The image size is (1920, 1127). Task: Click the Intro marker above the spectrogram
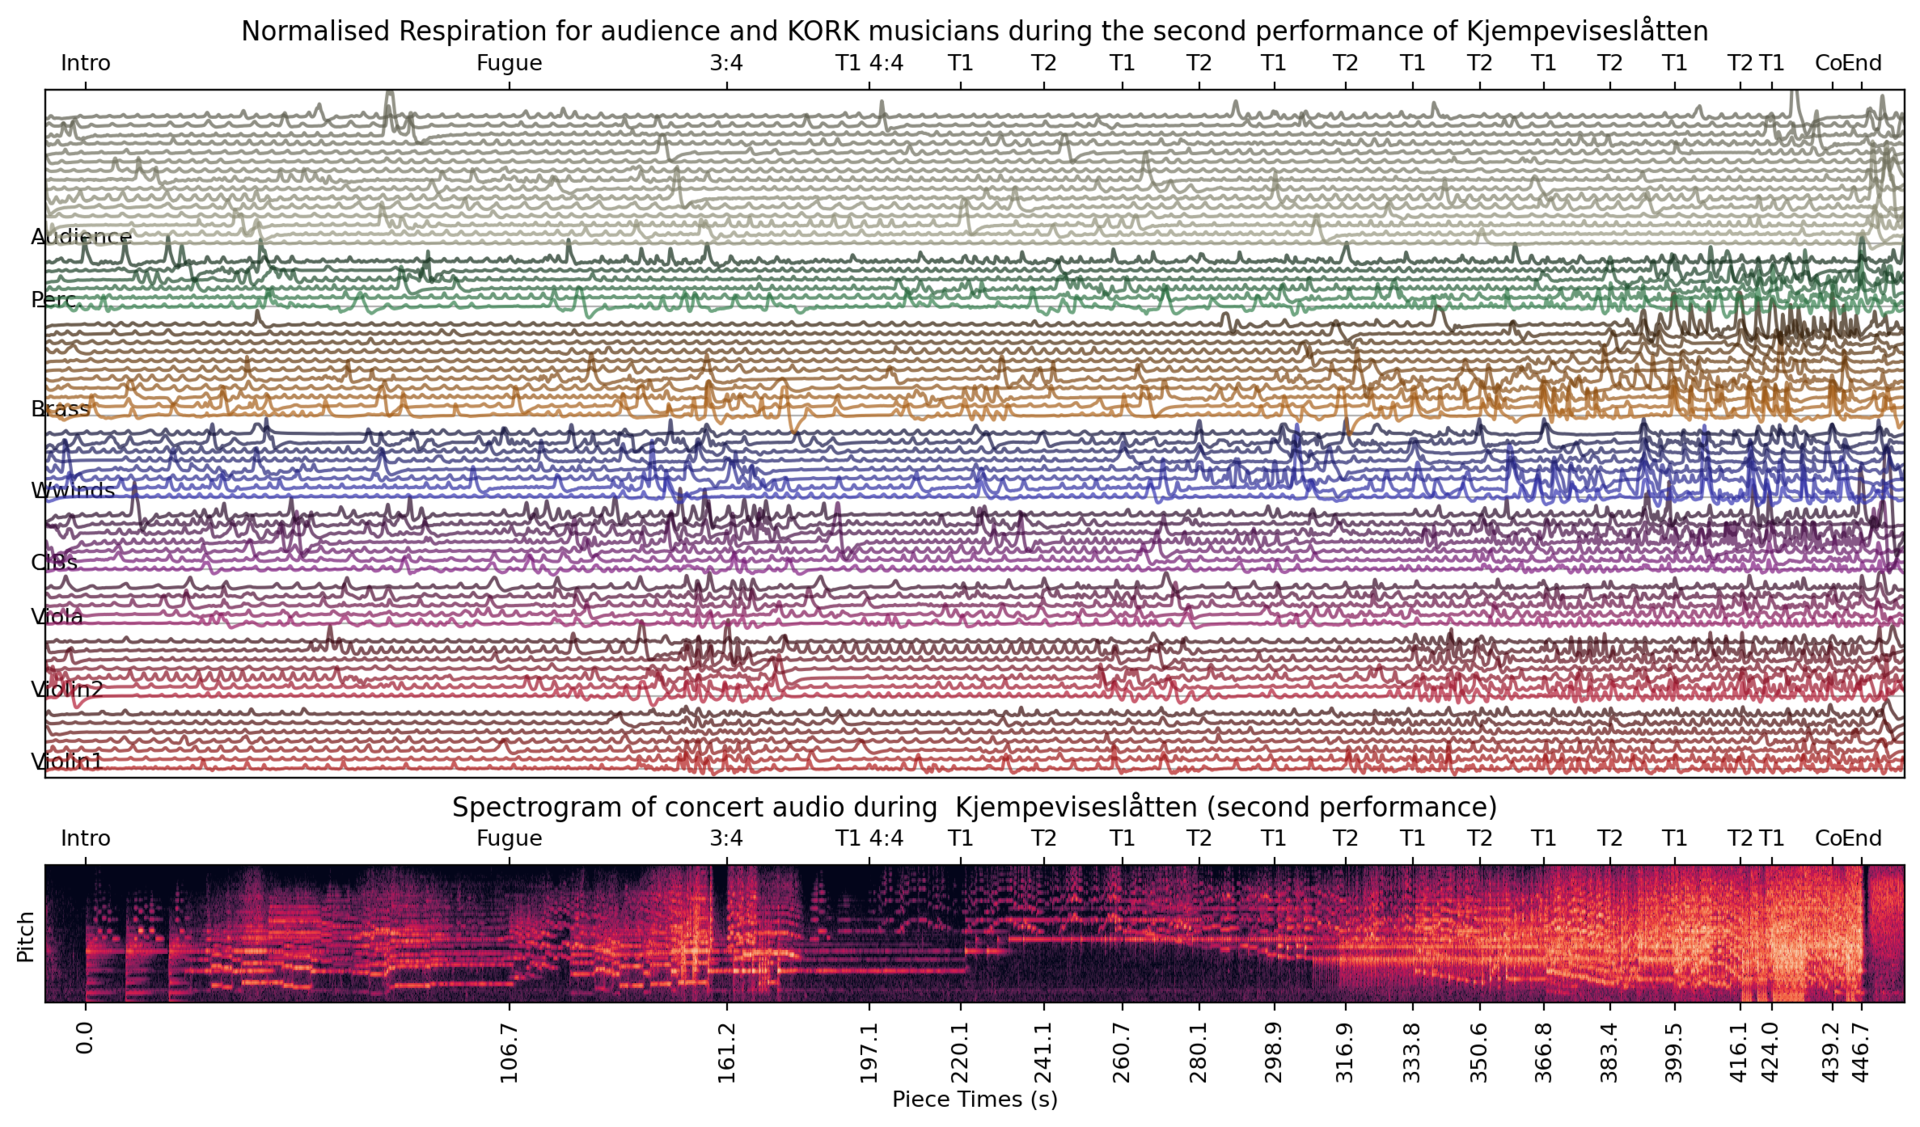click(x=85, y=838)
